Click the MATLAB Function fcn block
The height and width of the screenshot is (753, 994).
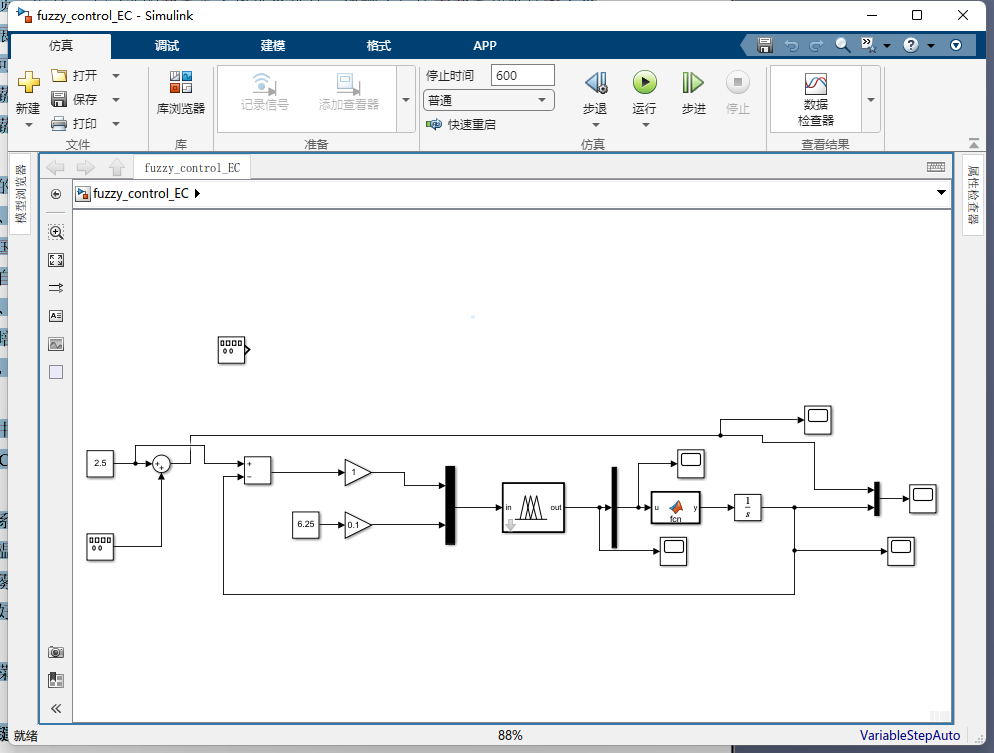click(x=676, y=508)
